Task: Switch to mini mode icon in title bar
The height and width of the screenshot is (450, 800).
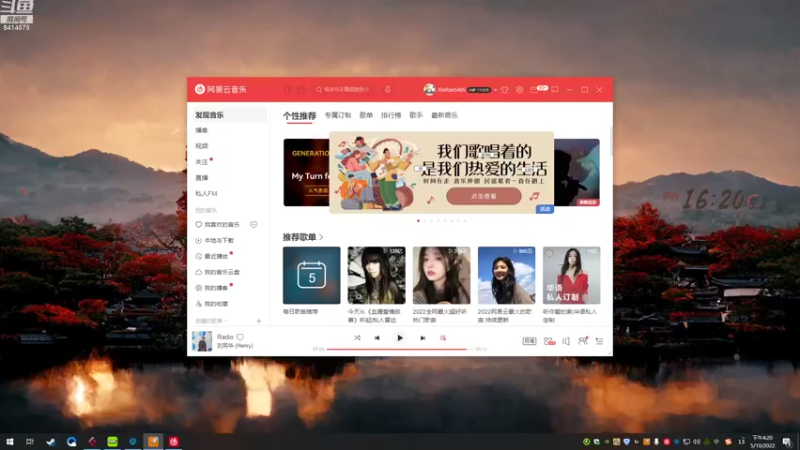Action: [x=555, y=90]
